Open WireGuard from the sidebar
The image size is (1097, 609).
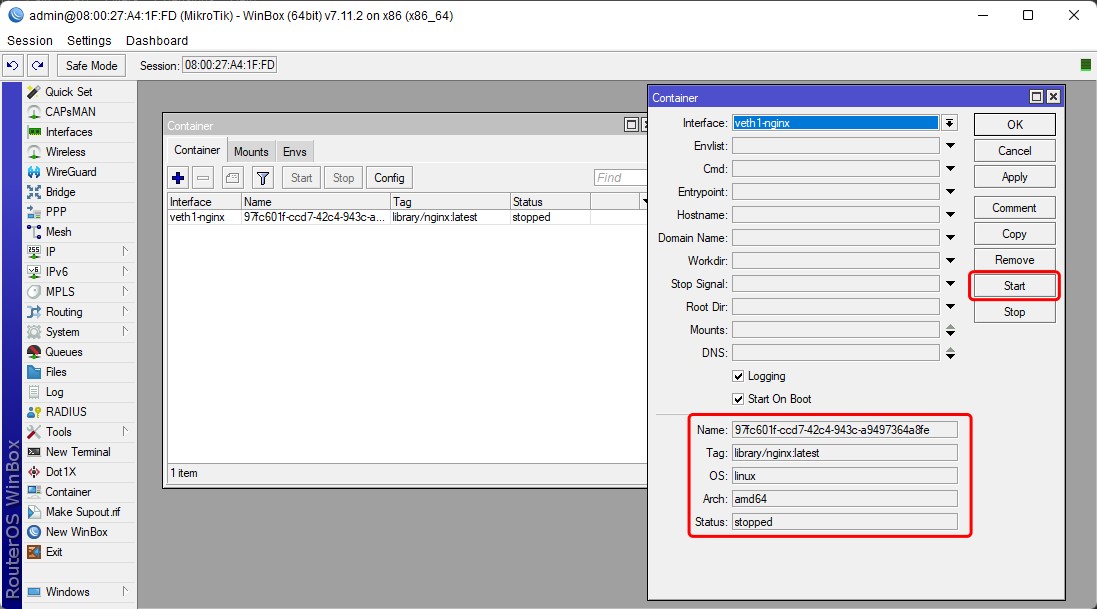(70, 172)
